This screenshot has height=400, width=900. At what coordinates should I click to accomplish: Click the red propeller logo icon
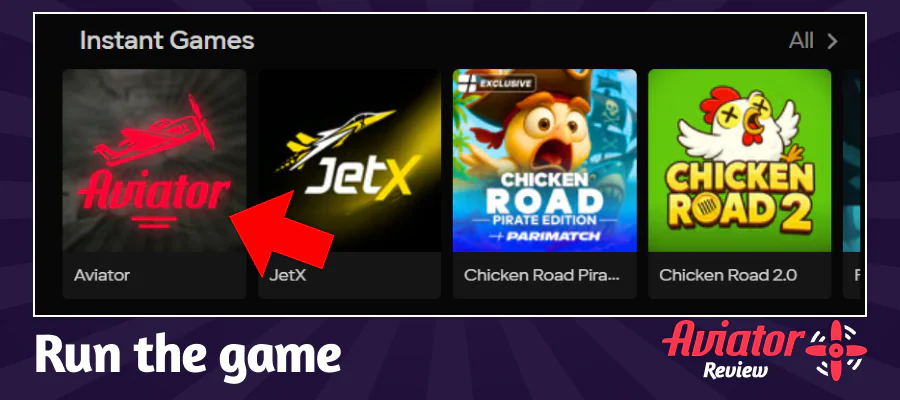pyautogui.click(x=836, y=350)
